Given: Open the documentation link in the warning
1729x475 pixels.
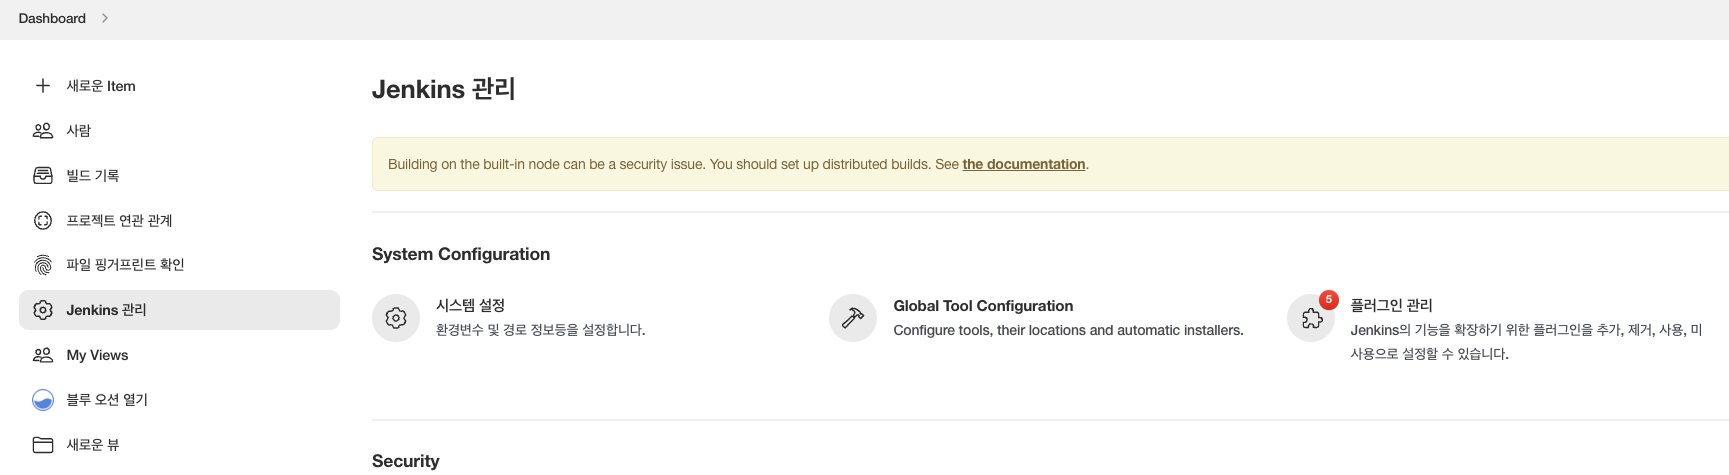Looking at the screenshot, I should click(x=1023, y=164).
